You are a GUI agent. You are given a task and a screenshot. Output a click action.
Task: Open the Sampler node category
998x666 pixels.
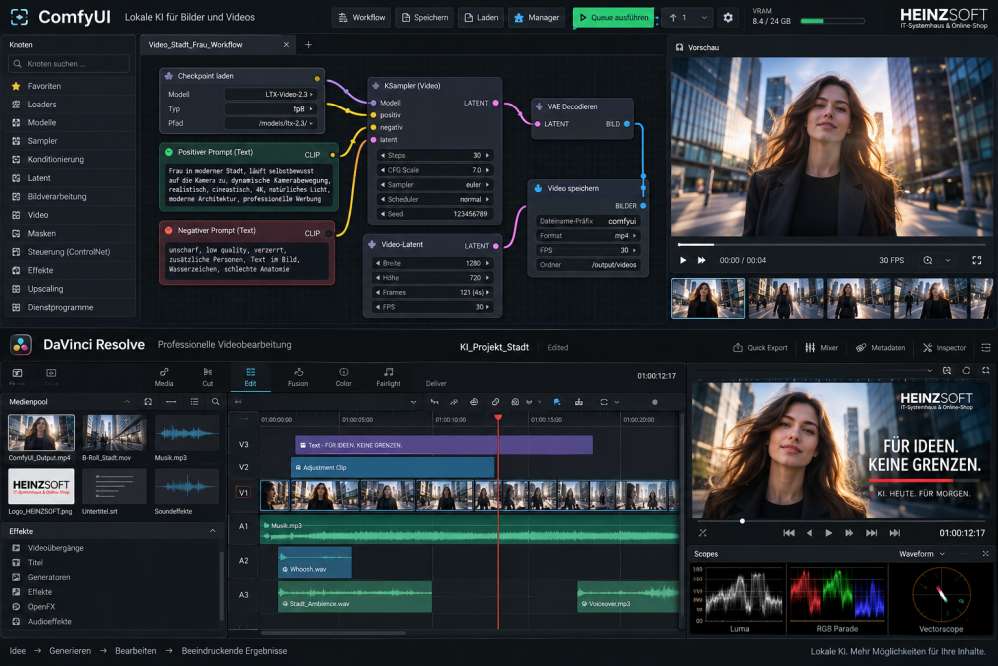42,141
